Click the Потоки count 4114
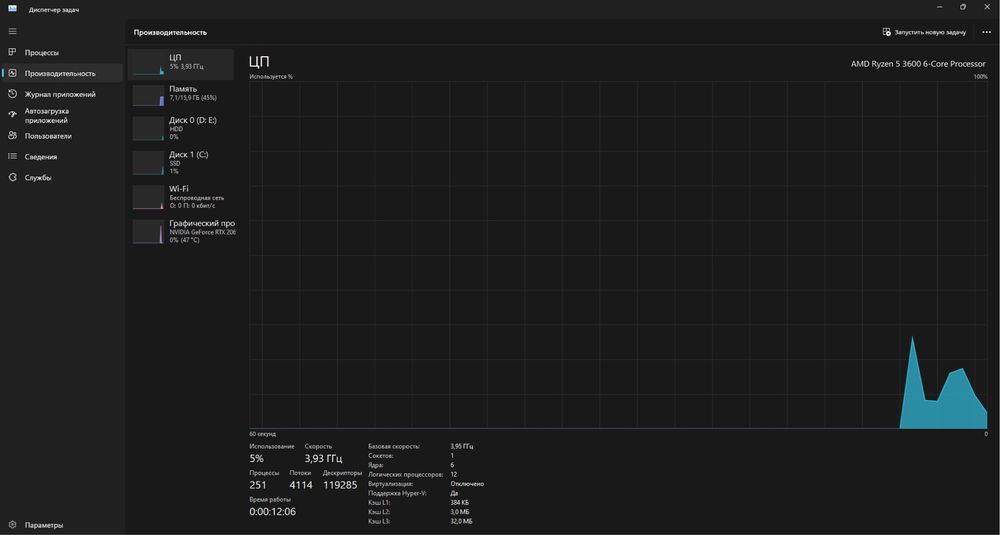This screenshot has width=1000, height=535. point(301,485)
